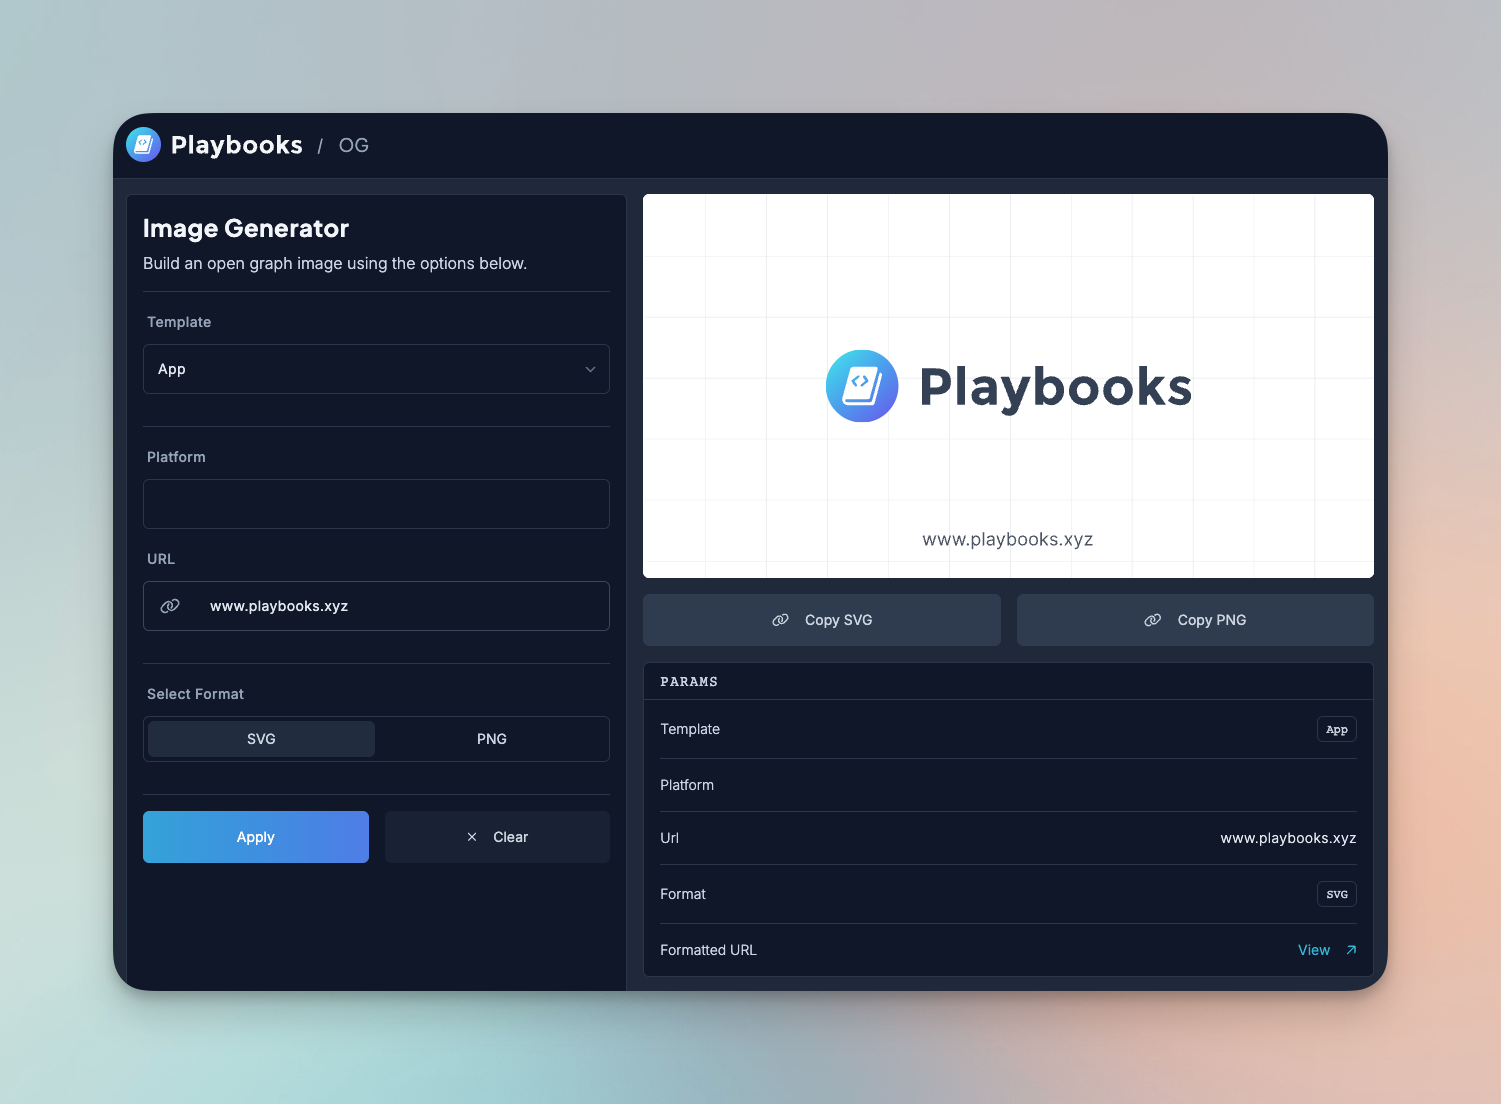
Task: Click the arrow icon next to View
Action: 1351,950
